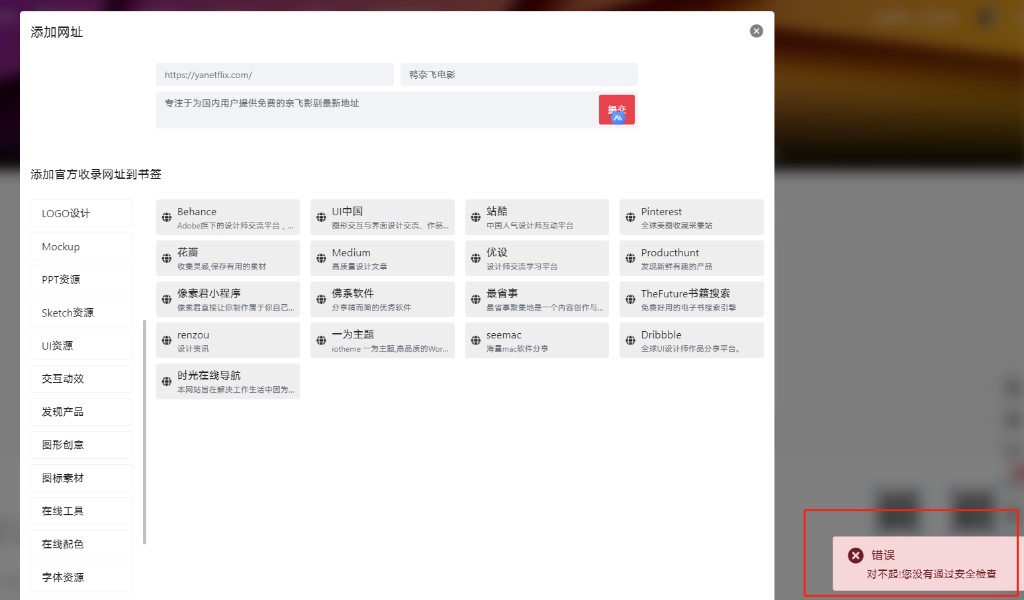Image resolution: width=1024 pixels, height=600 pixels.
Task: Add the Behance site card
Action: [228, 217]
